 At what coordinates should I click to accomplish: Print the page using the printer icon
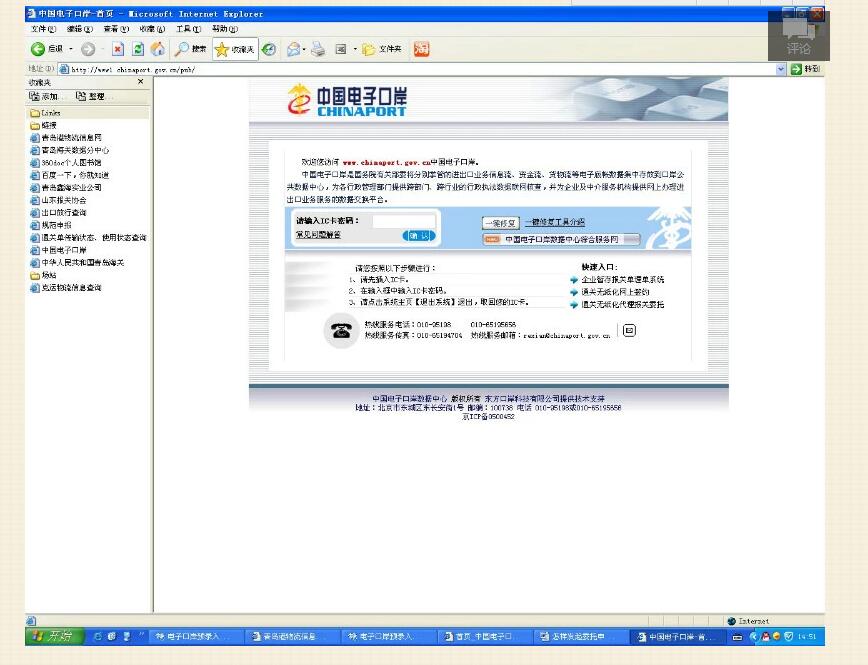click(x=318, y=49)
